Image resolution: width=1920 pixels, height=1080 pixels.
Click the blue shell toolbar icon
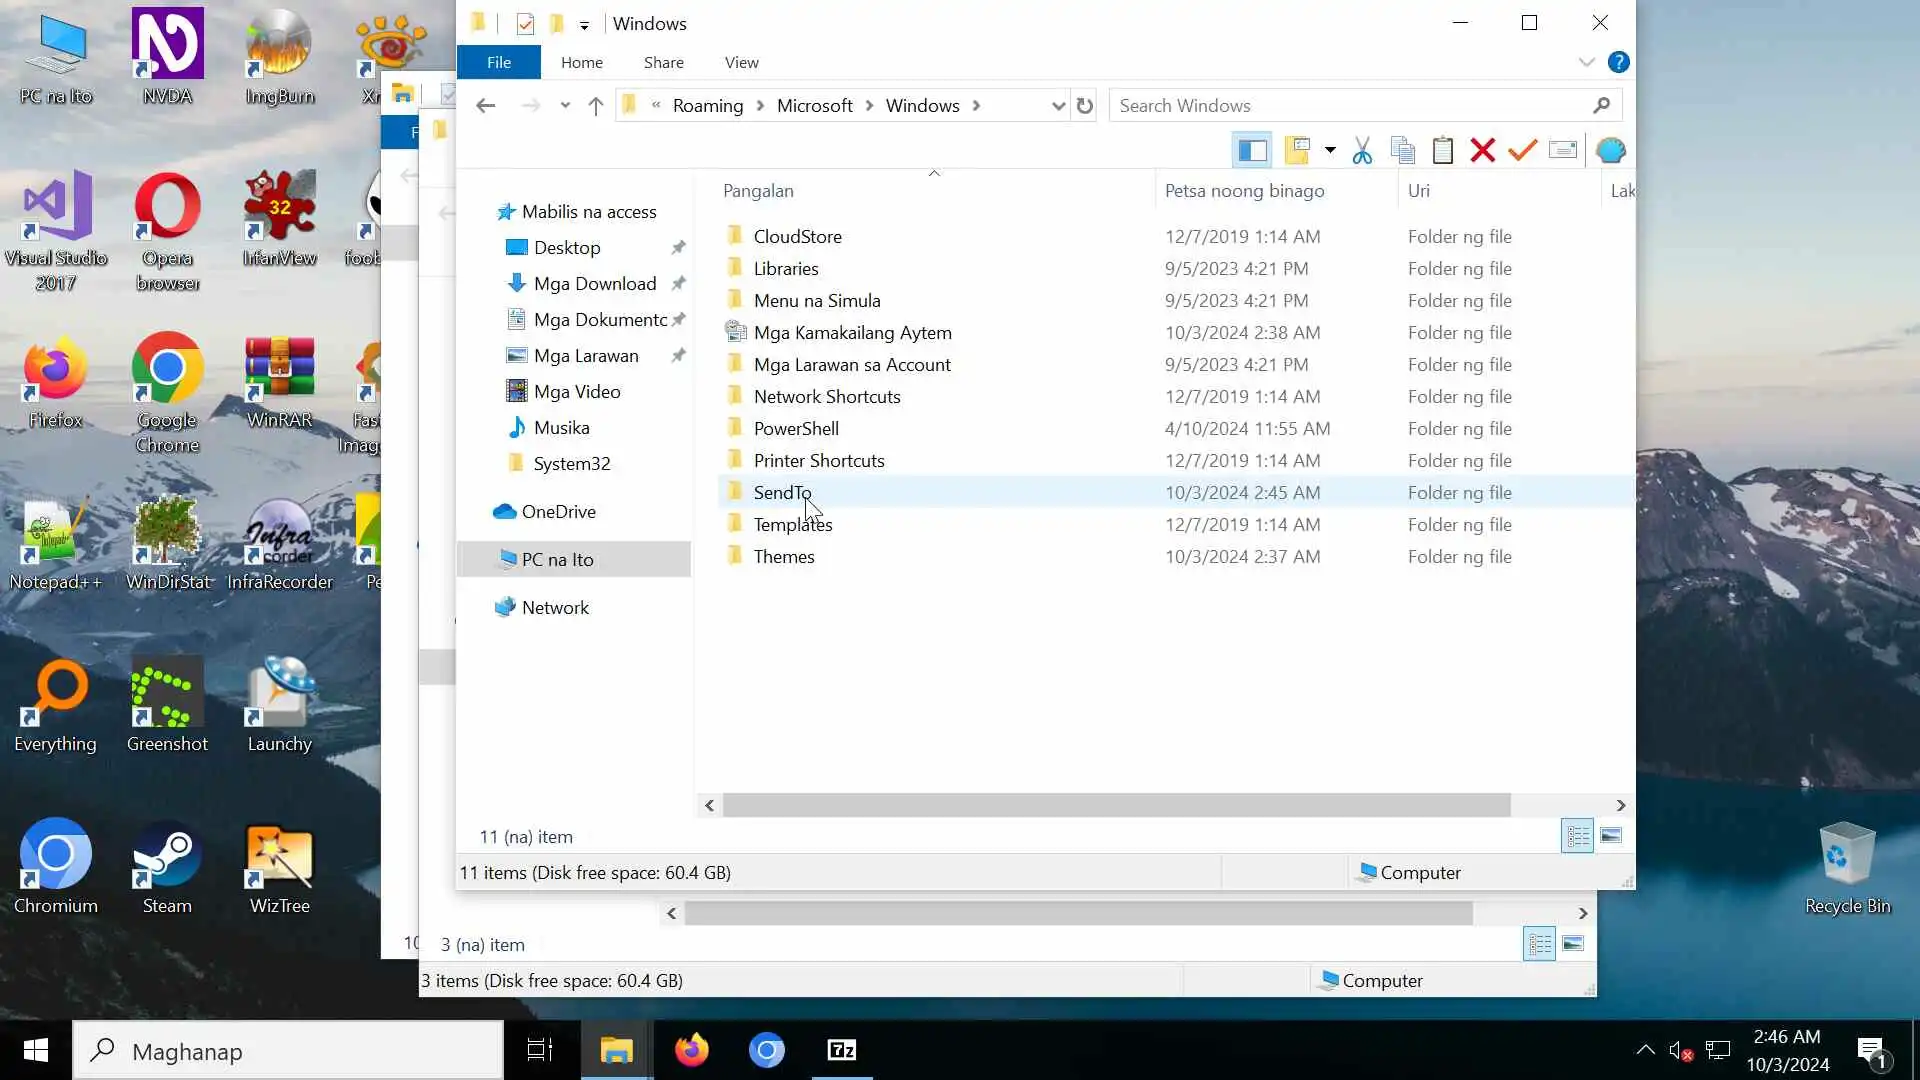[1610, 151]
